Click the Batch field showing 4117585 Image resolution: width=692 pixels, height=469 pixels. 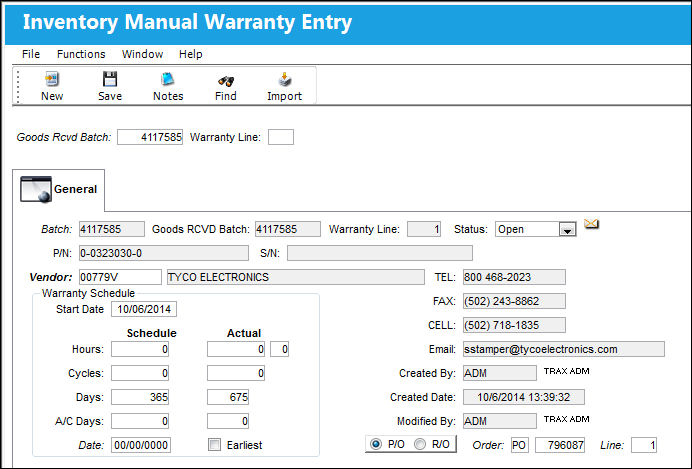(112, 229)
